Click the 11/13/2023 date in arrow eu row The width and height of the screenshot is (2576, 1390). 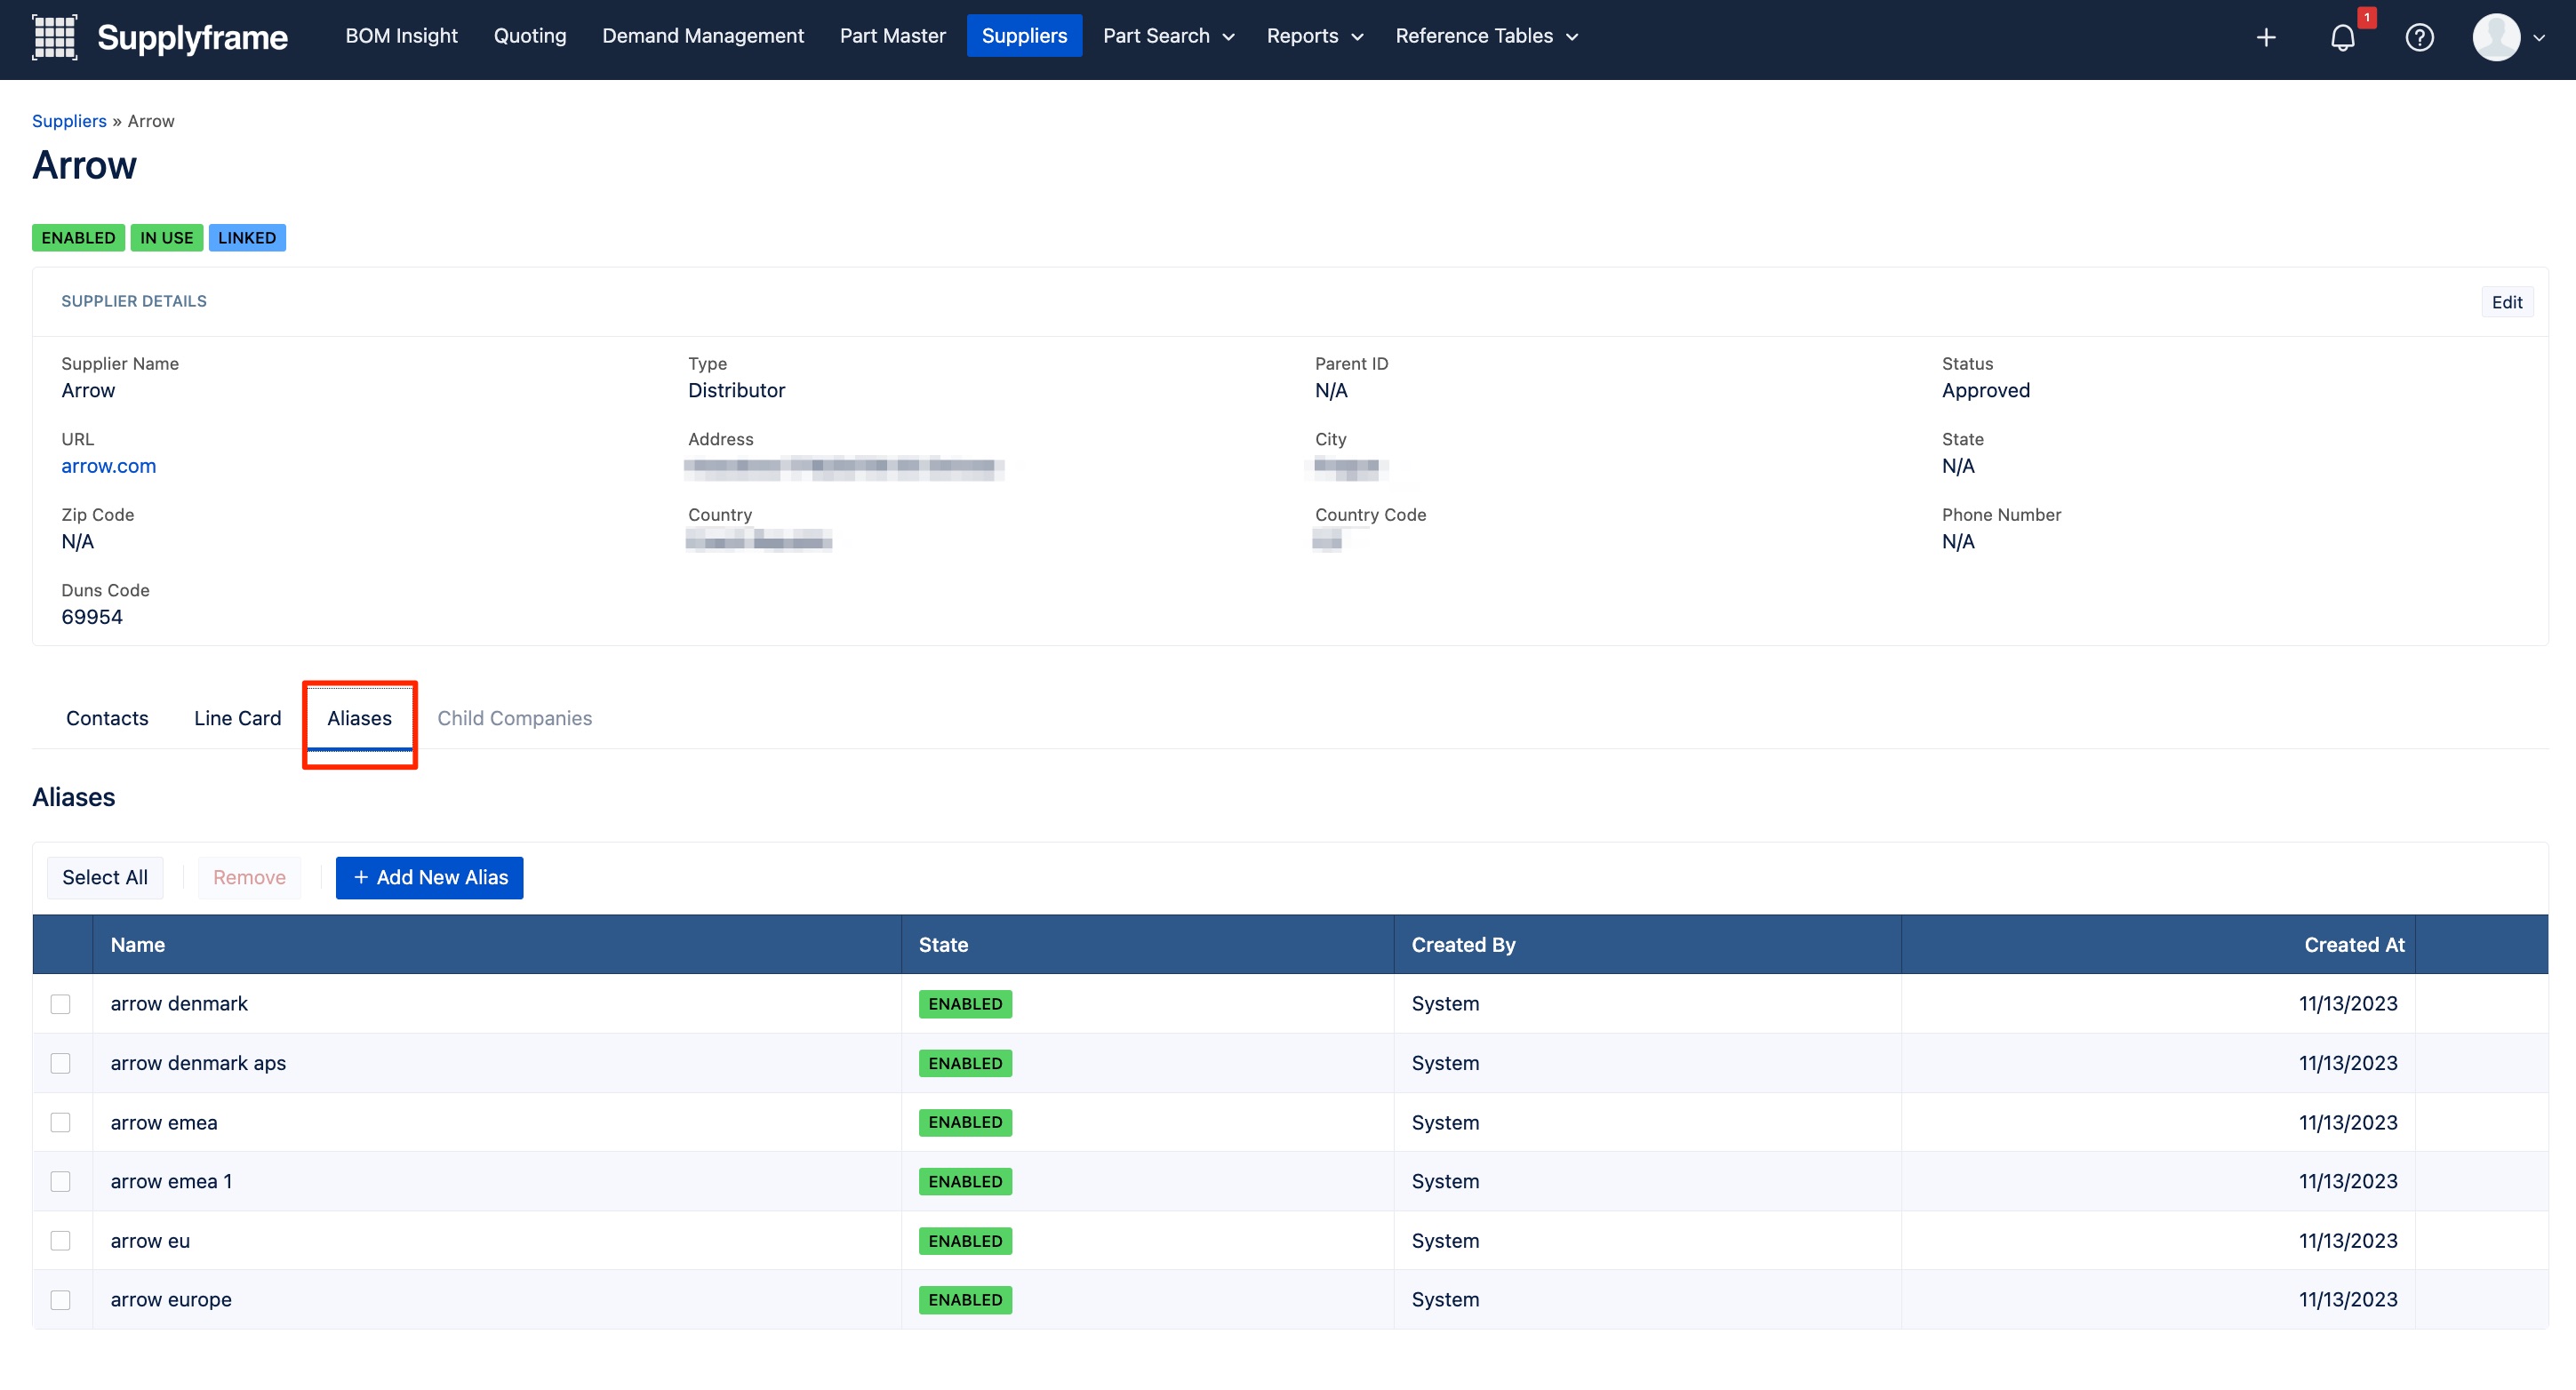tap(2347, 1241)
